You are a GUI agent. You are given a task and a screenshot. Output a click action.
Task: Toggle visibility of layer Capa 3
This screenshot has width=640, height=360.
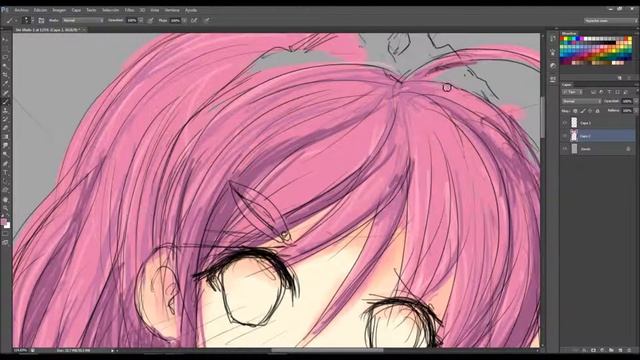click(x=565, y=122)
